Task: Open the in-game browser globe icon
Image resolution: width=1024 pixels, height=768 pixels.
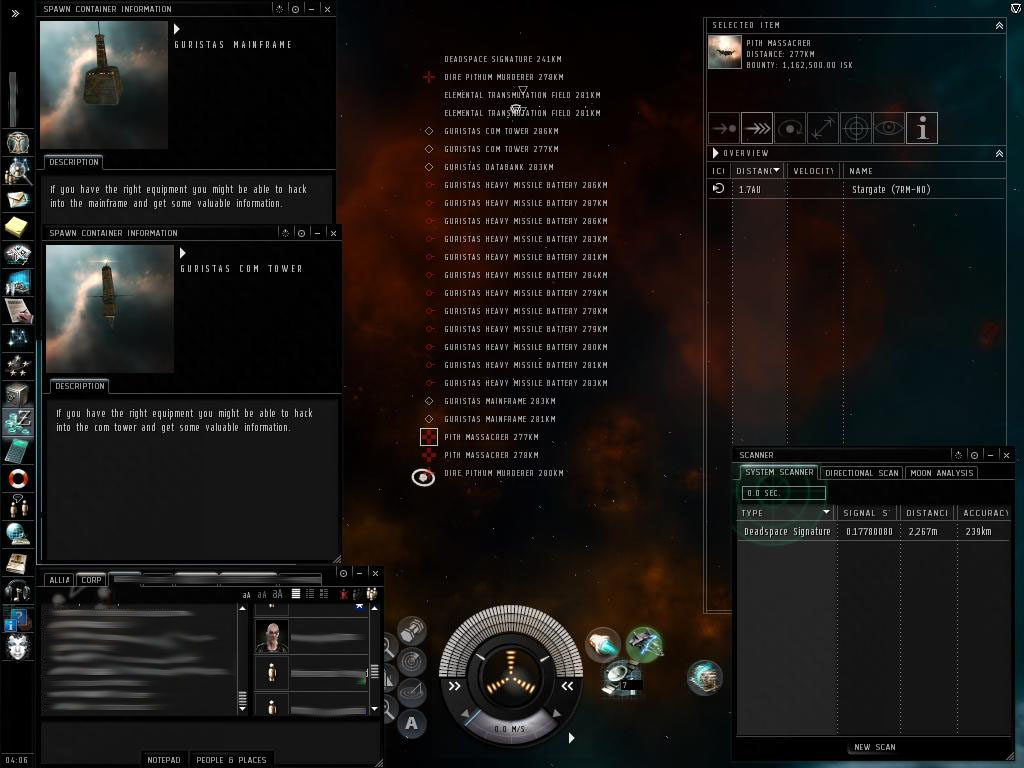Action: (x=17, y=534)
